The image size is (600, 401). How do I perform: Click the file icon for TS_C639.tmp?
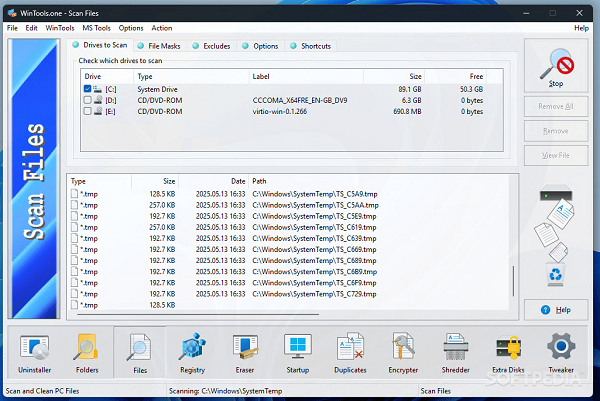[x=74, y=238]
